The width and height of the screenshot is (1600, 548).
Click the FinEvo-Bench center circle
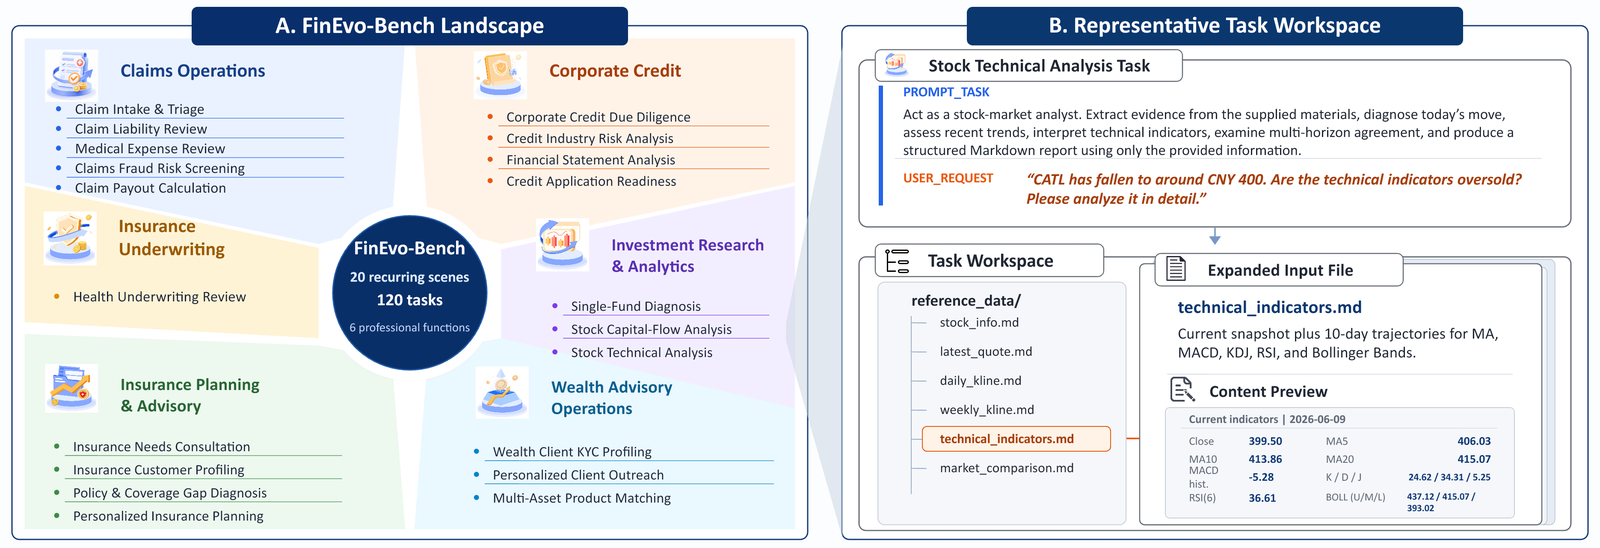(410, 292)
